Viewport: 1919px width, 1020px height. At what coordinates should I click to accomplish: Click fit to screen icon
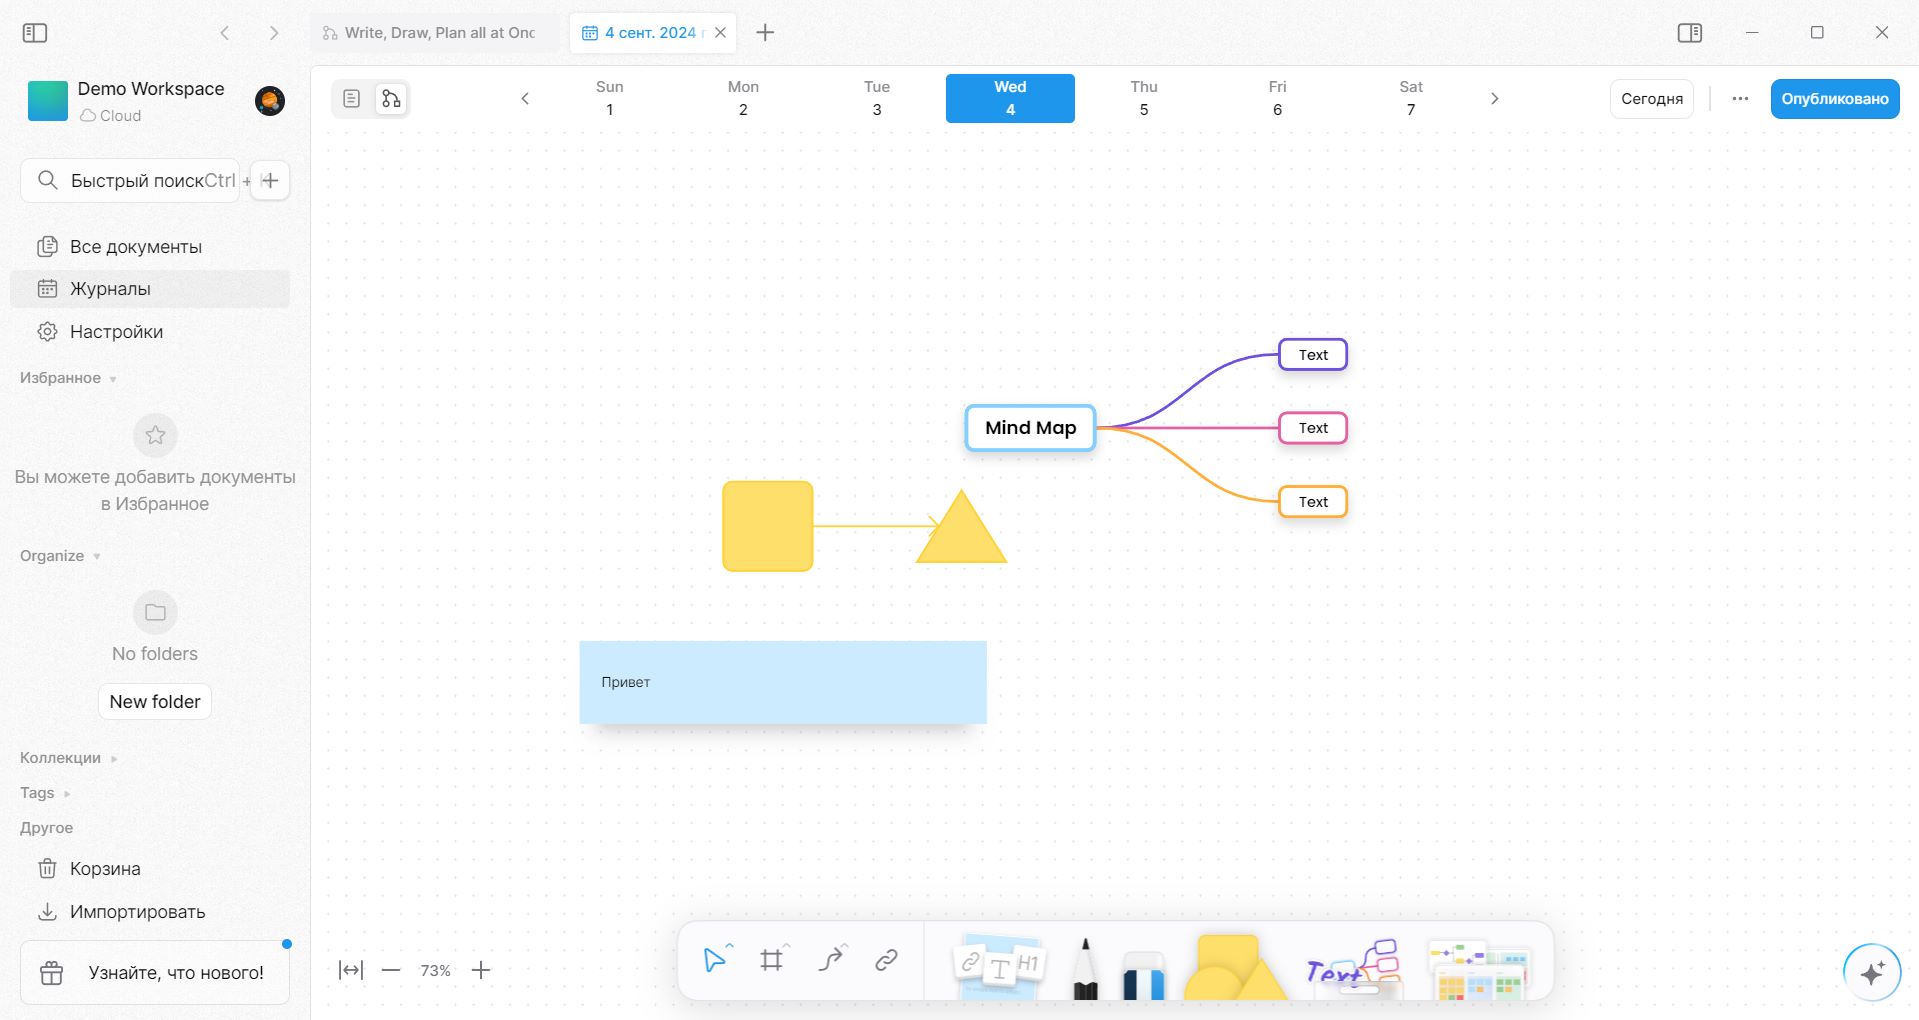[x=351, y=970]
